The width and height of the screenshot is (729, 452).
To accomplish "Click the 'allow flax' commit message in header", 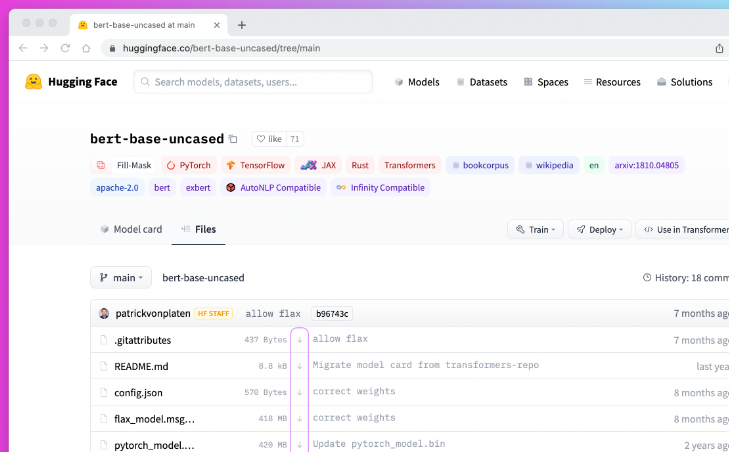I will 273,314.
